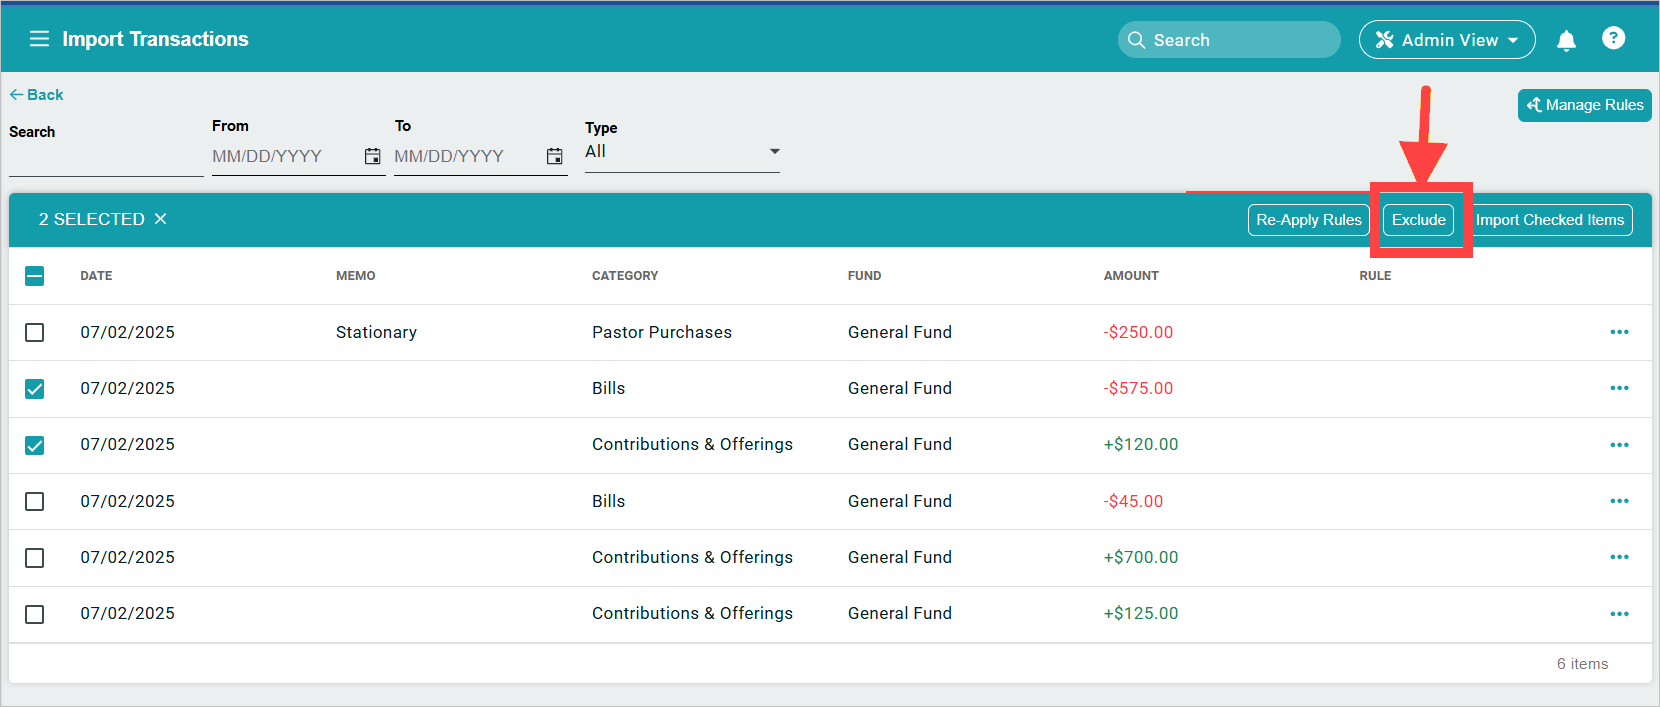
Task: Sort by the AMOUNT column header
Action: [x=1131, y=276]
